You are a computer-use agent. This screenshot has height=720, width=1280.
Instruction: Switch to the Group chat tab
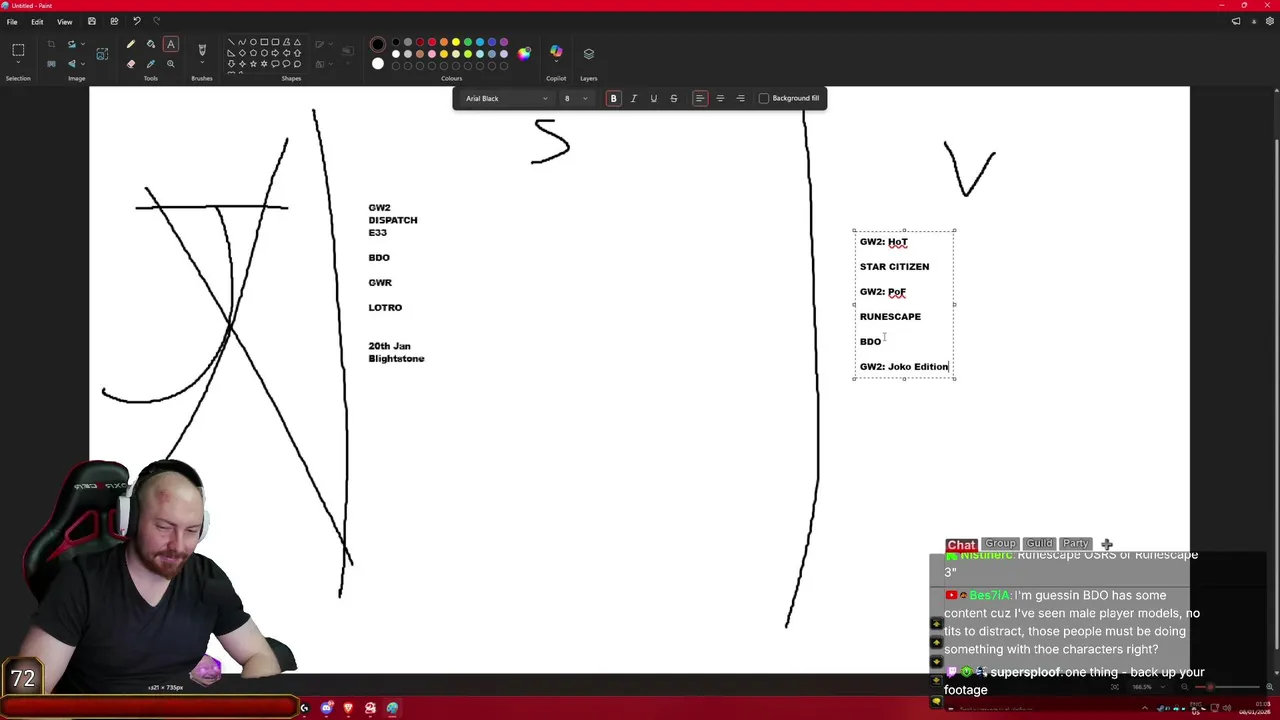(x=1000, y=544)
